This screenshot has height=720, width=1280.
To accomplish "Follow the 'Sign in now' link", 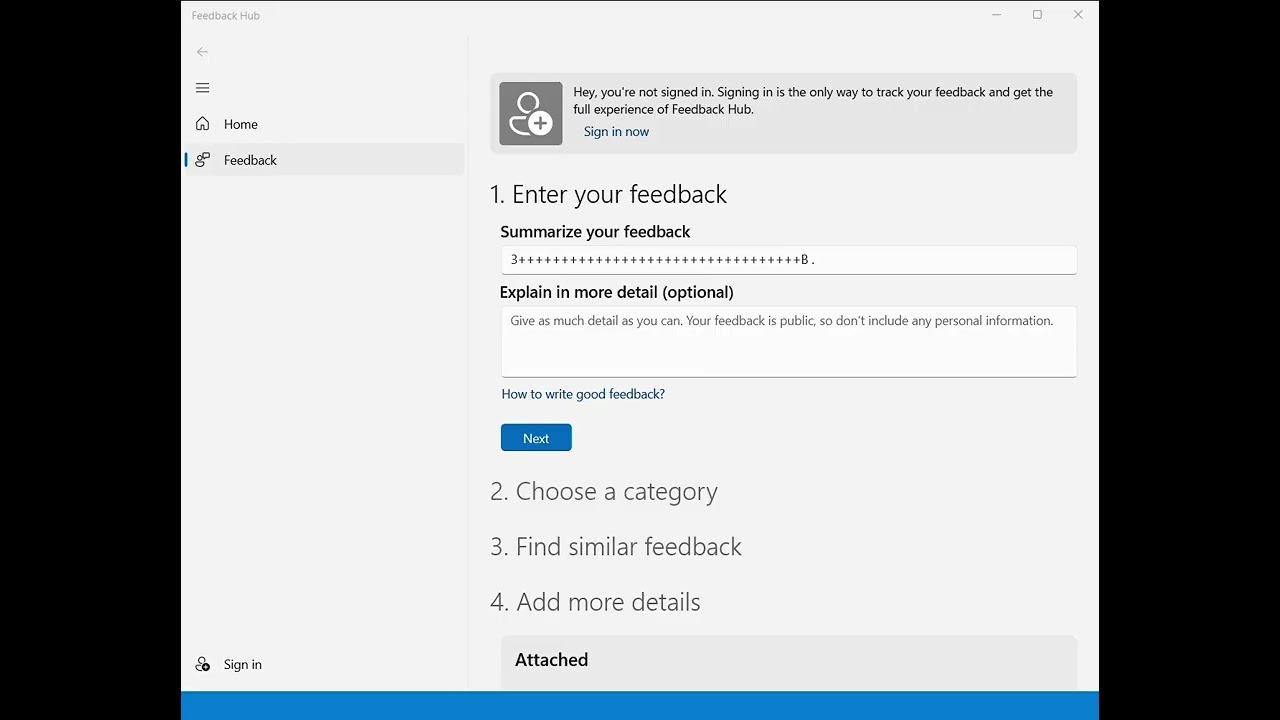I will 616,131.
